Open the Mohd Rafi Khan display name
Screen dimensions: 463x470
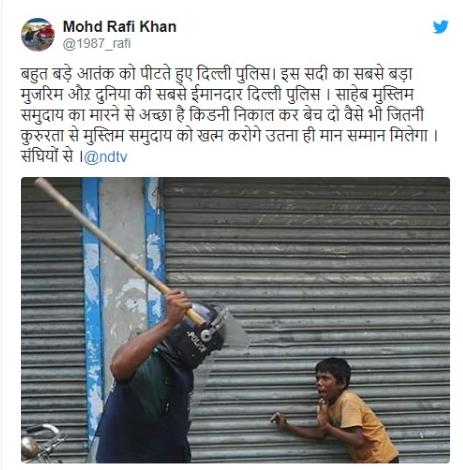[120, 27]
